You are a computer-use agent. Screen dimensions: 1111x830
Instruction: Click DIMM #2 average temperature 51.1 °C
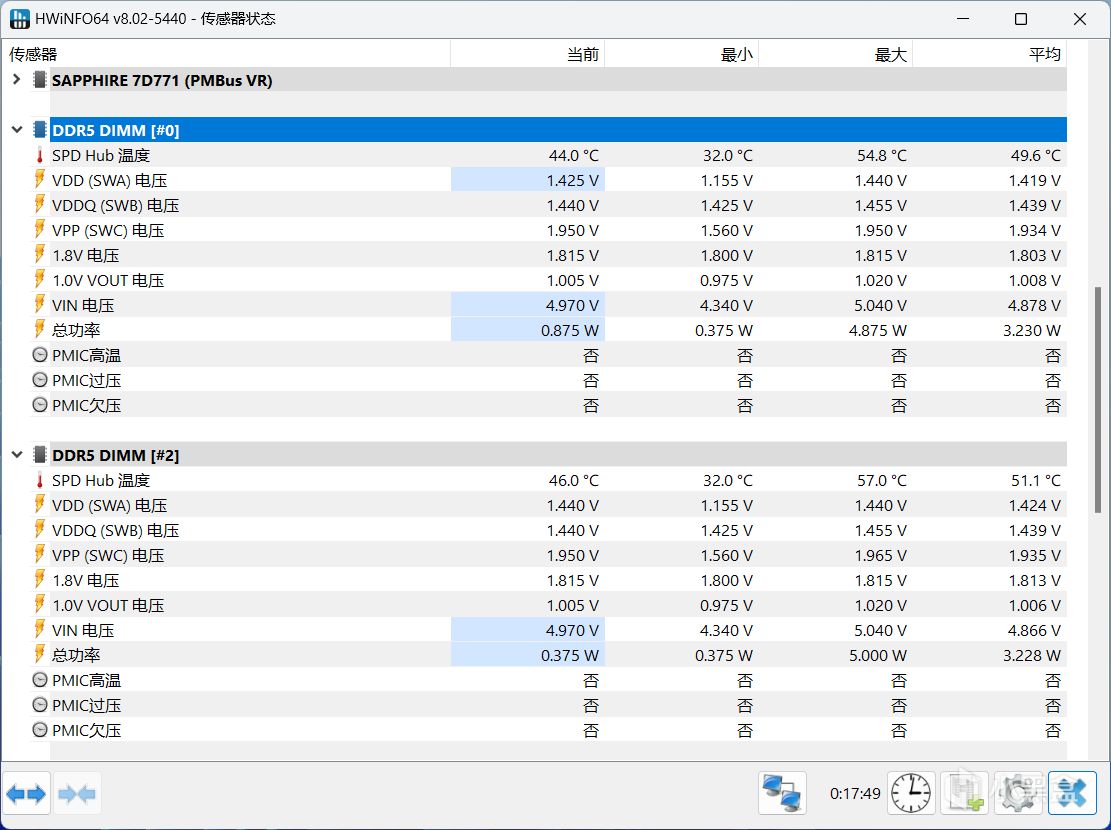click(1035, 481)
